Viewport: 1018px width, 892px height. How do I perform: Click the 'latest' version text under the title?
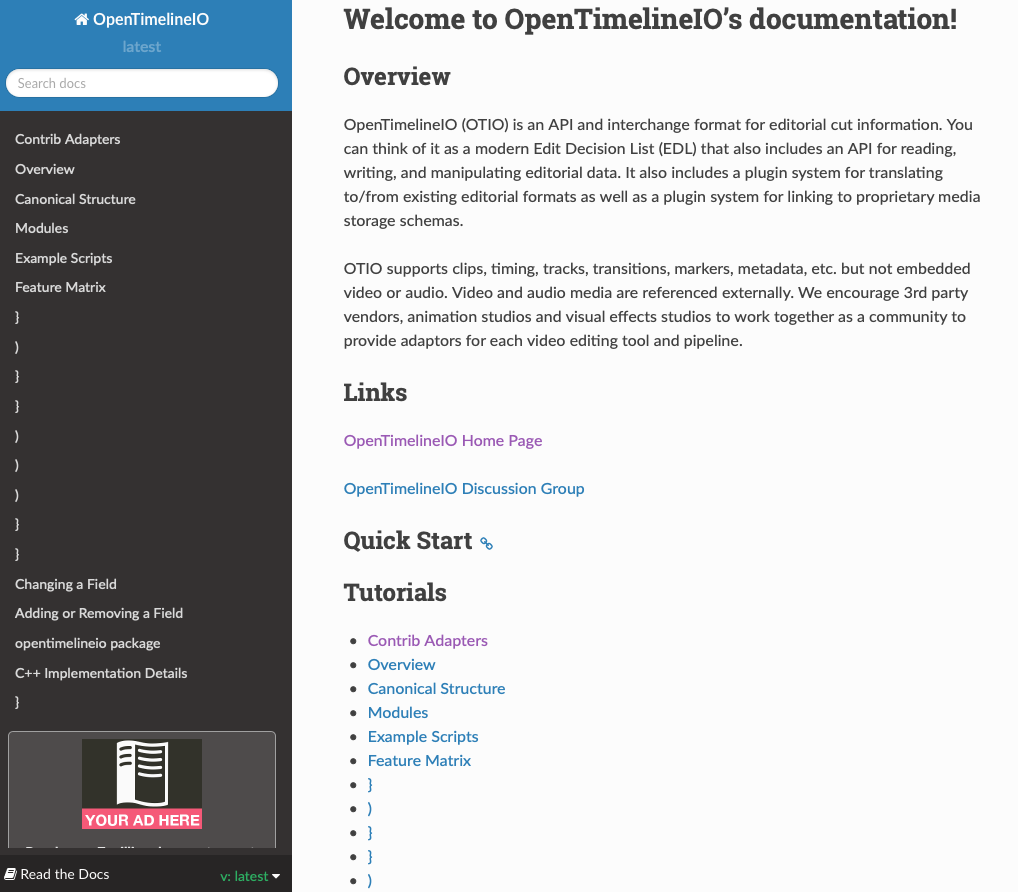point(142,47)
